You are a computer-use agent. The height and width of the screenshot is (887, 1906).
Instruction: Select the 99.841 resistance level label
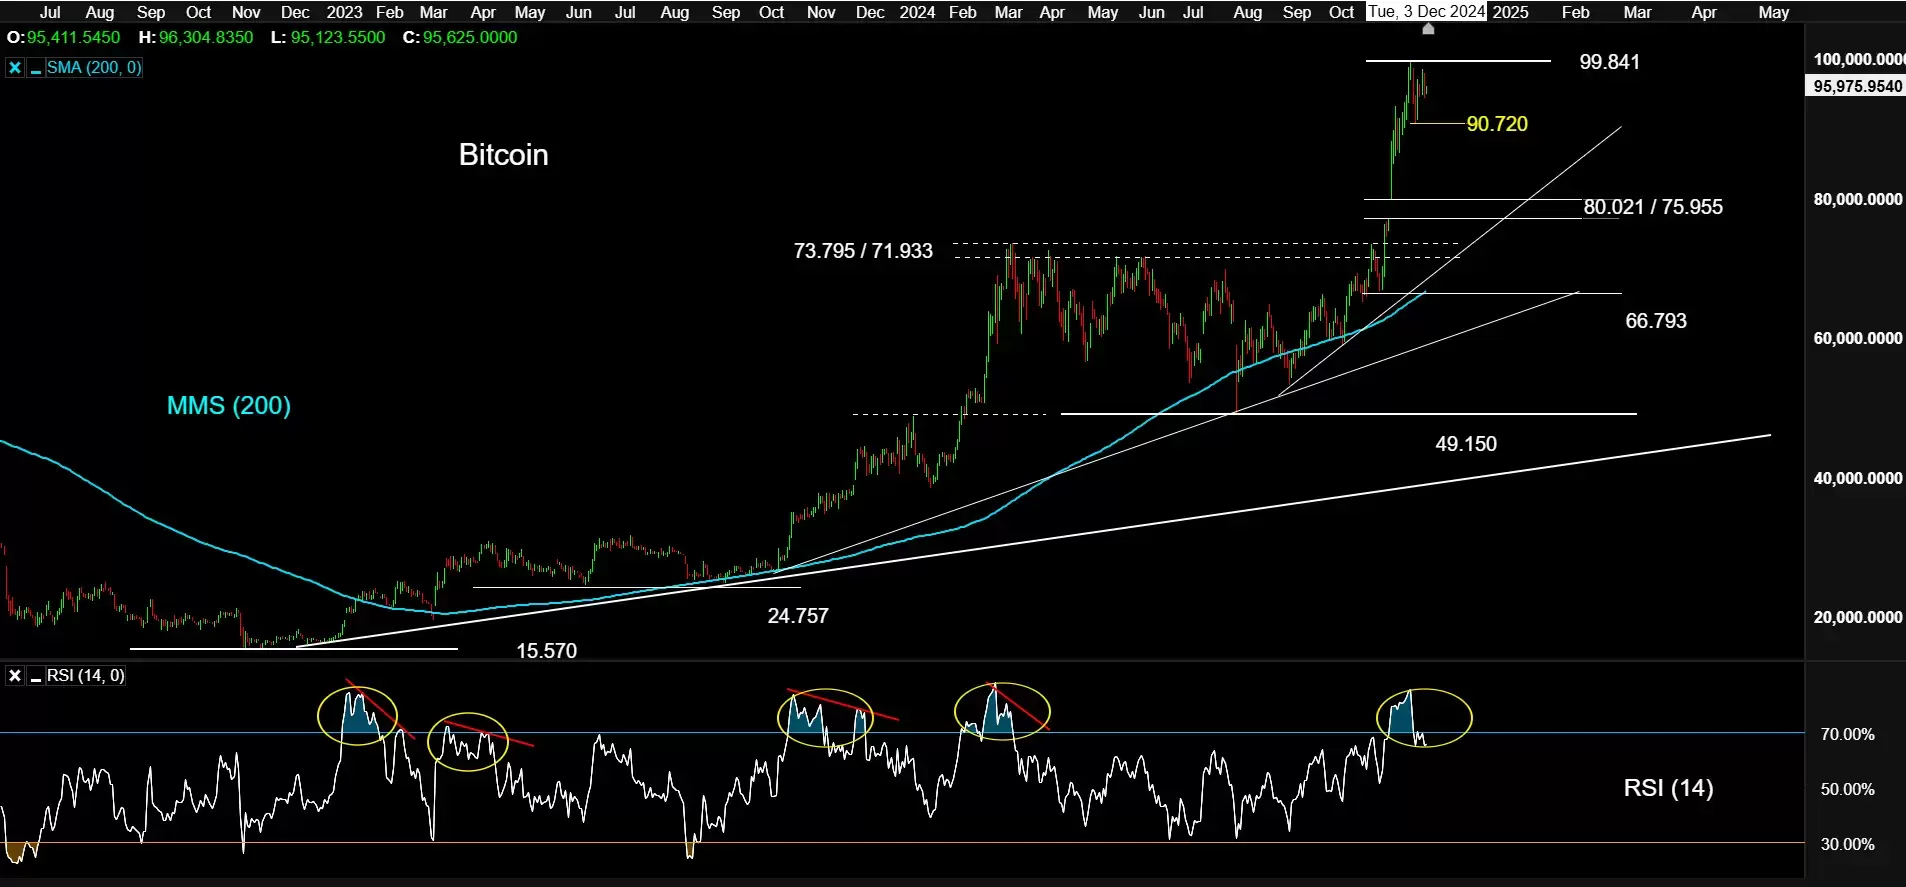point(1609,62)
